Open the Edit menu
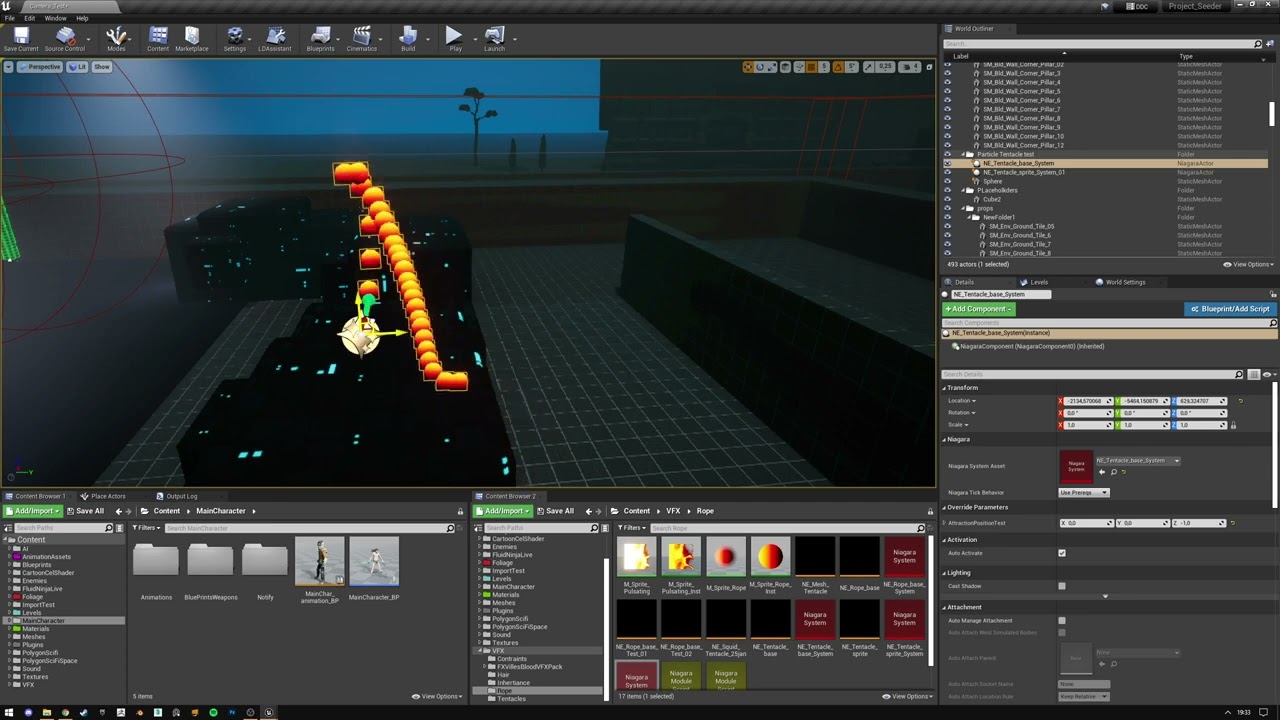 click(x=29, y=18)
